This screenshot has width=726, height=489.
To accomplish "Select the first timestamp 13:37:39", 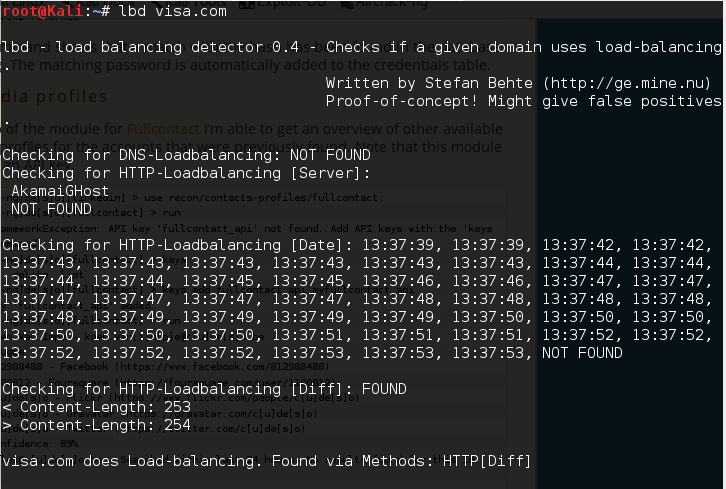I will (398, 245).
